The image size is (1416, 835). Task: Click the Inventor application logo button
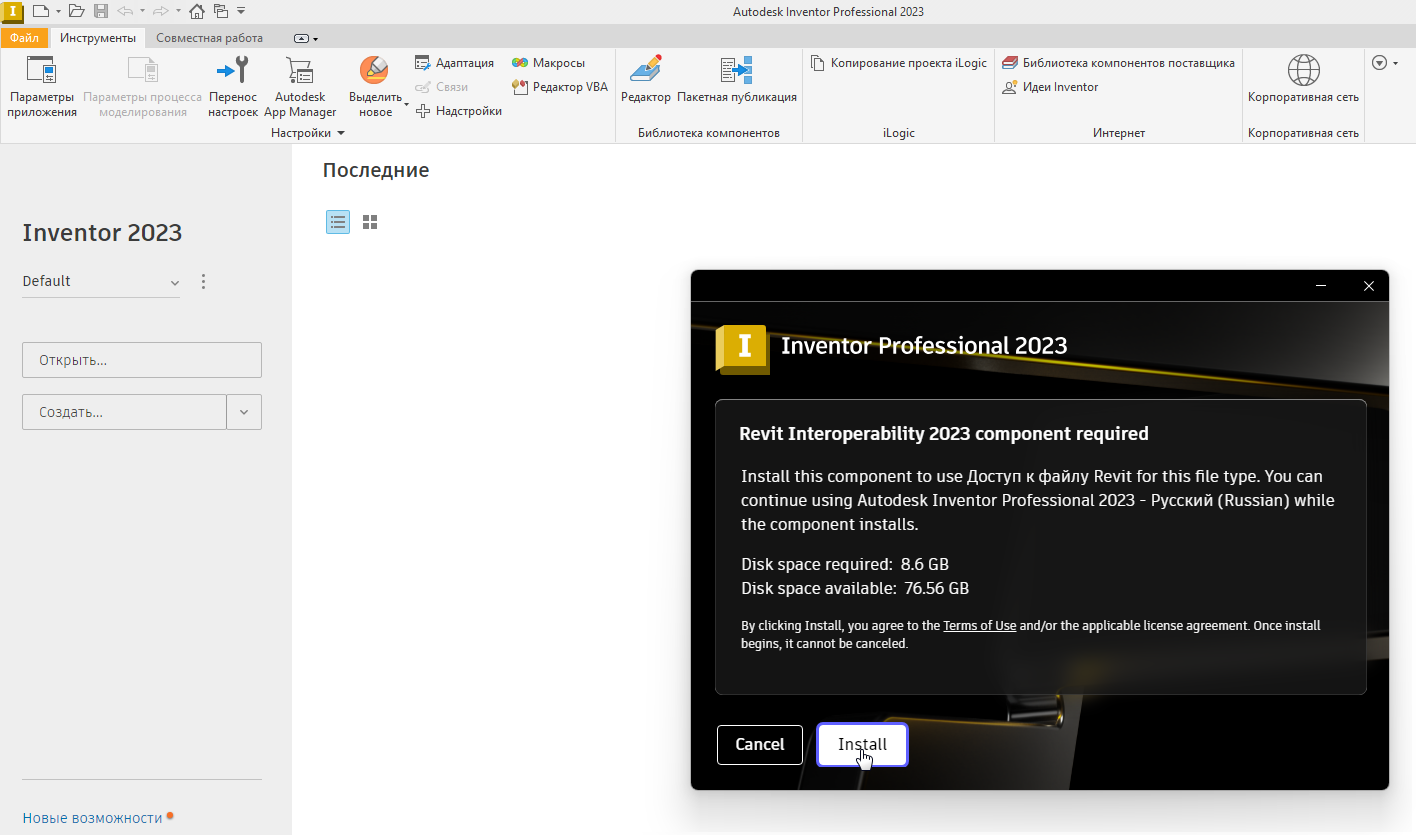click(12, 11)
